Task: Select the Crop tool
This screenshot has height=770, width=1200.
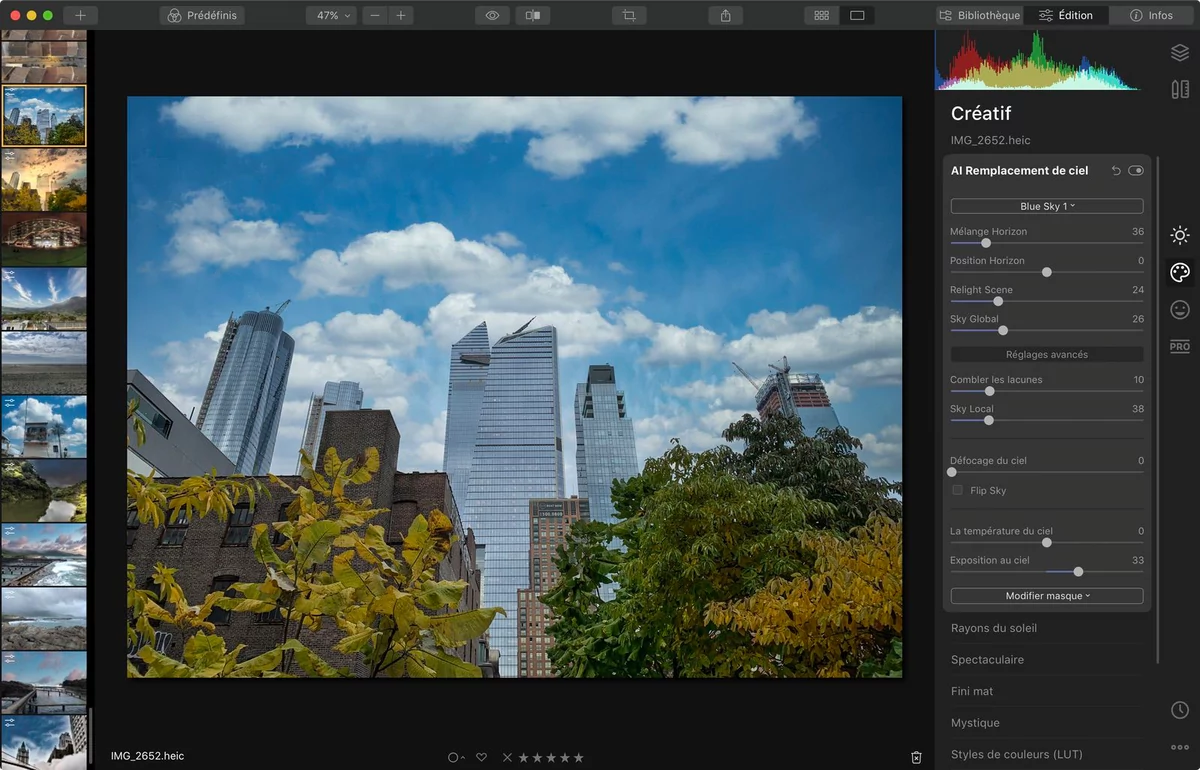Action: [629, 16]
